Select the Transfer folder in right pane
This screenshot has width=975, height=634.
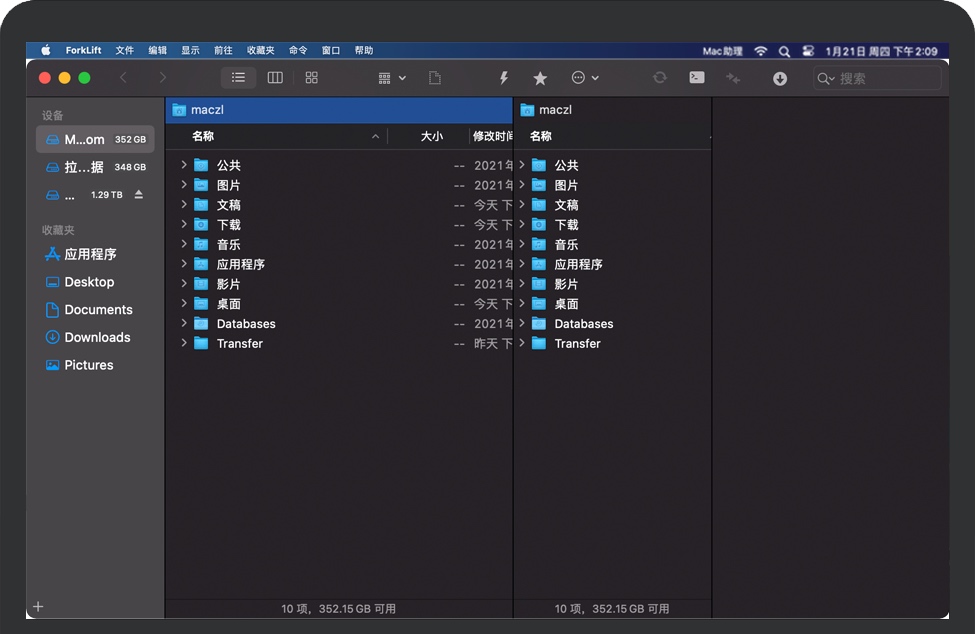(x=578, y=343)
